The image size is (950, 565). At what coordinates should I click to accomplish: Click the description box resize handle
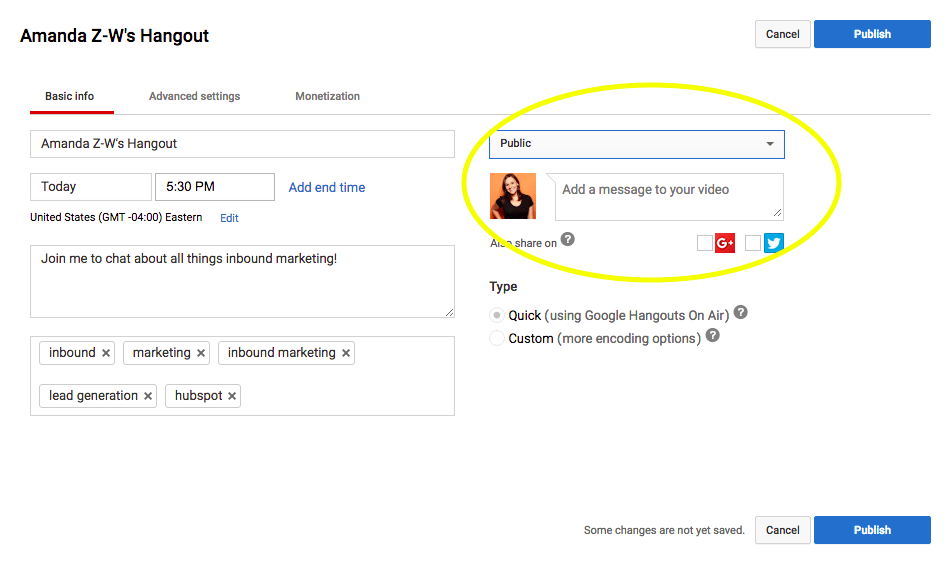tap(449, 312)
